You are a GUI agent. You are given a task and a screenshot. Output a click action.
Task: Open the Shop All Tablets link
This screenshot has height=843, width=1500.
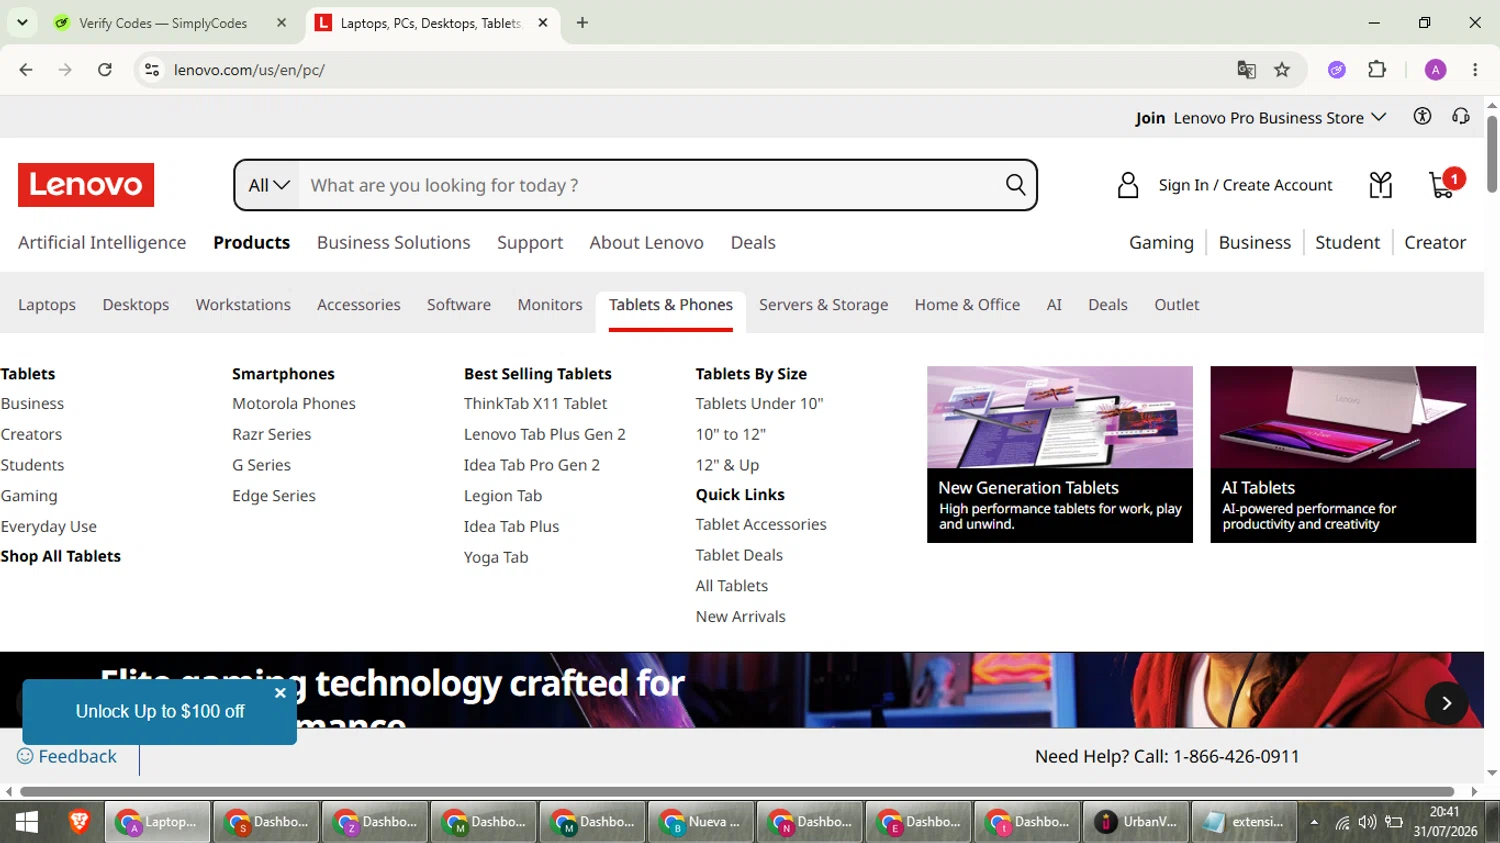coord(61,557)
